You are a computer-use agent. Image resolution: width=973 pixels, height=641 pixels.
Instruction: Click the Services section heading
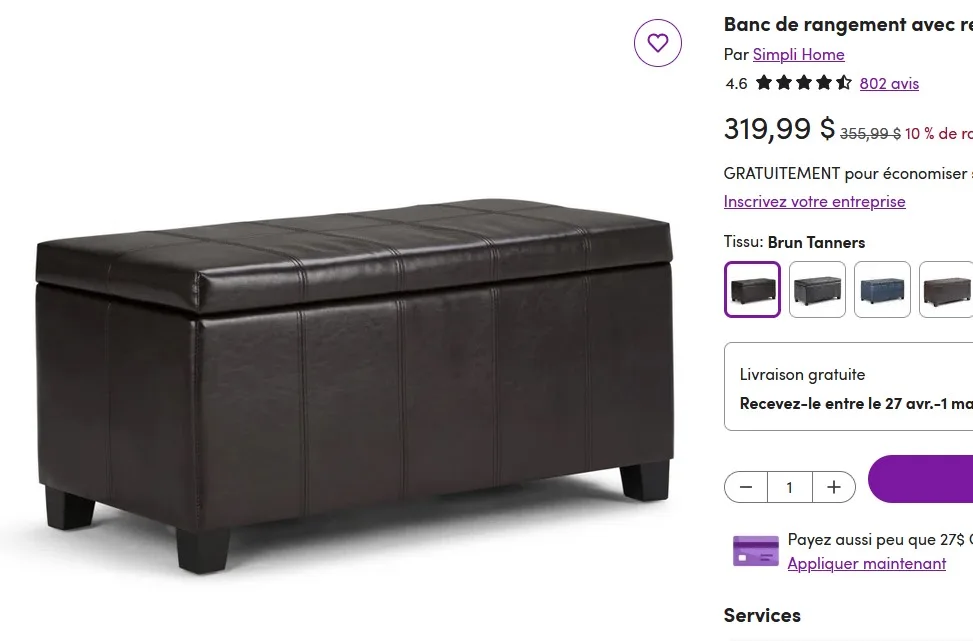pos(762,614)
